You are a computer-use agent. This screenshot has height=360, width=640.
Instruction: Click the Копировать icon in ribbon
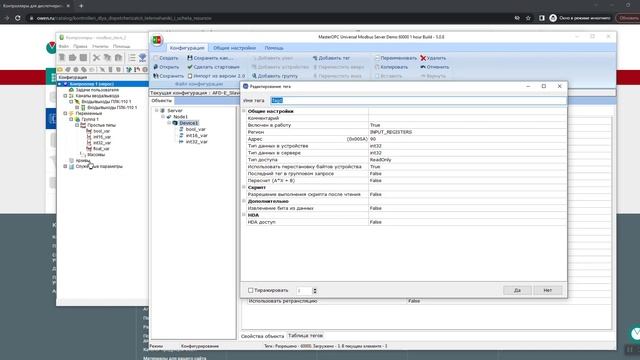click(377, 67)
